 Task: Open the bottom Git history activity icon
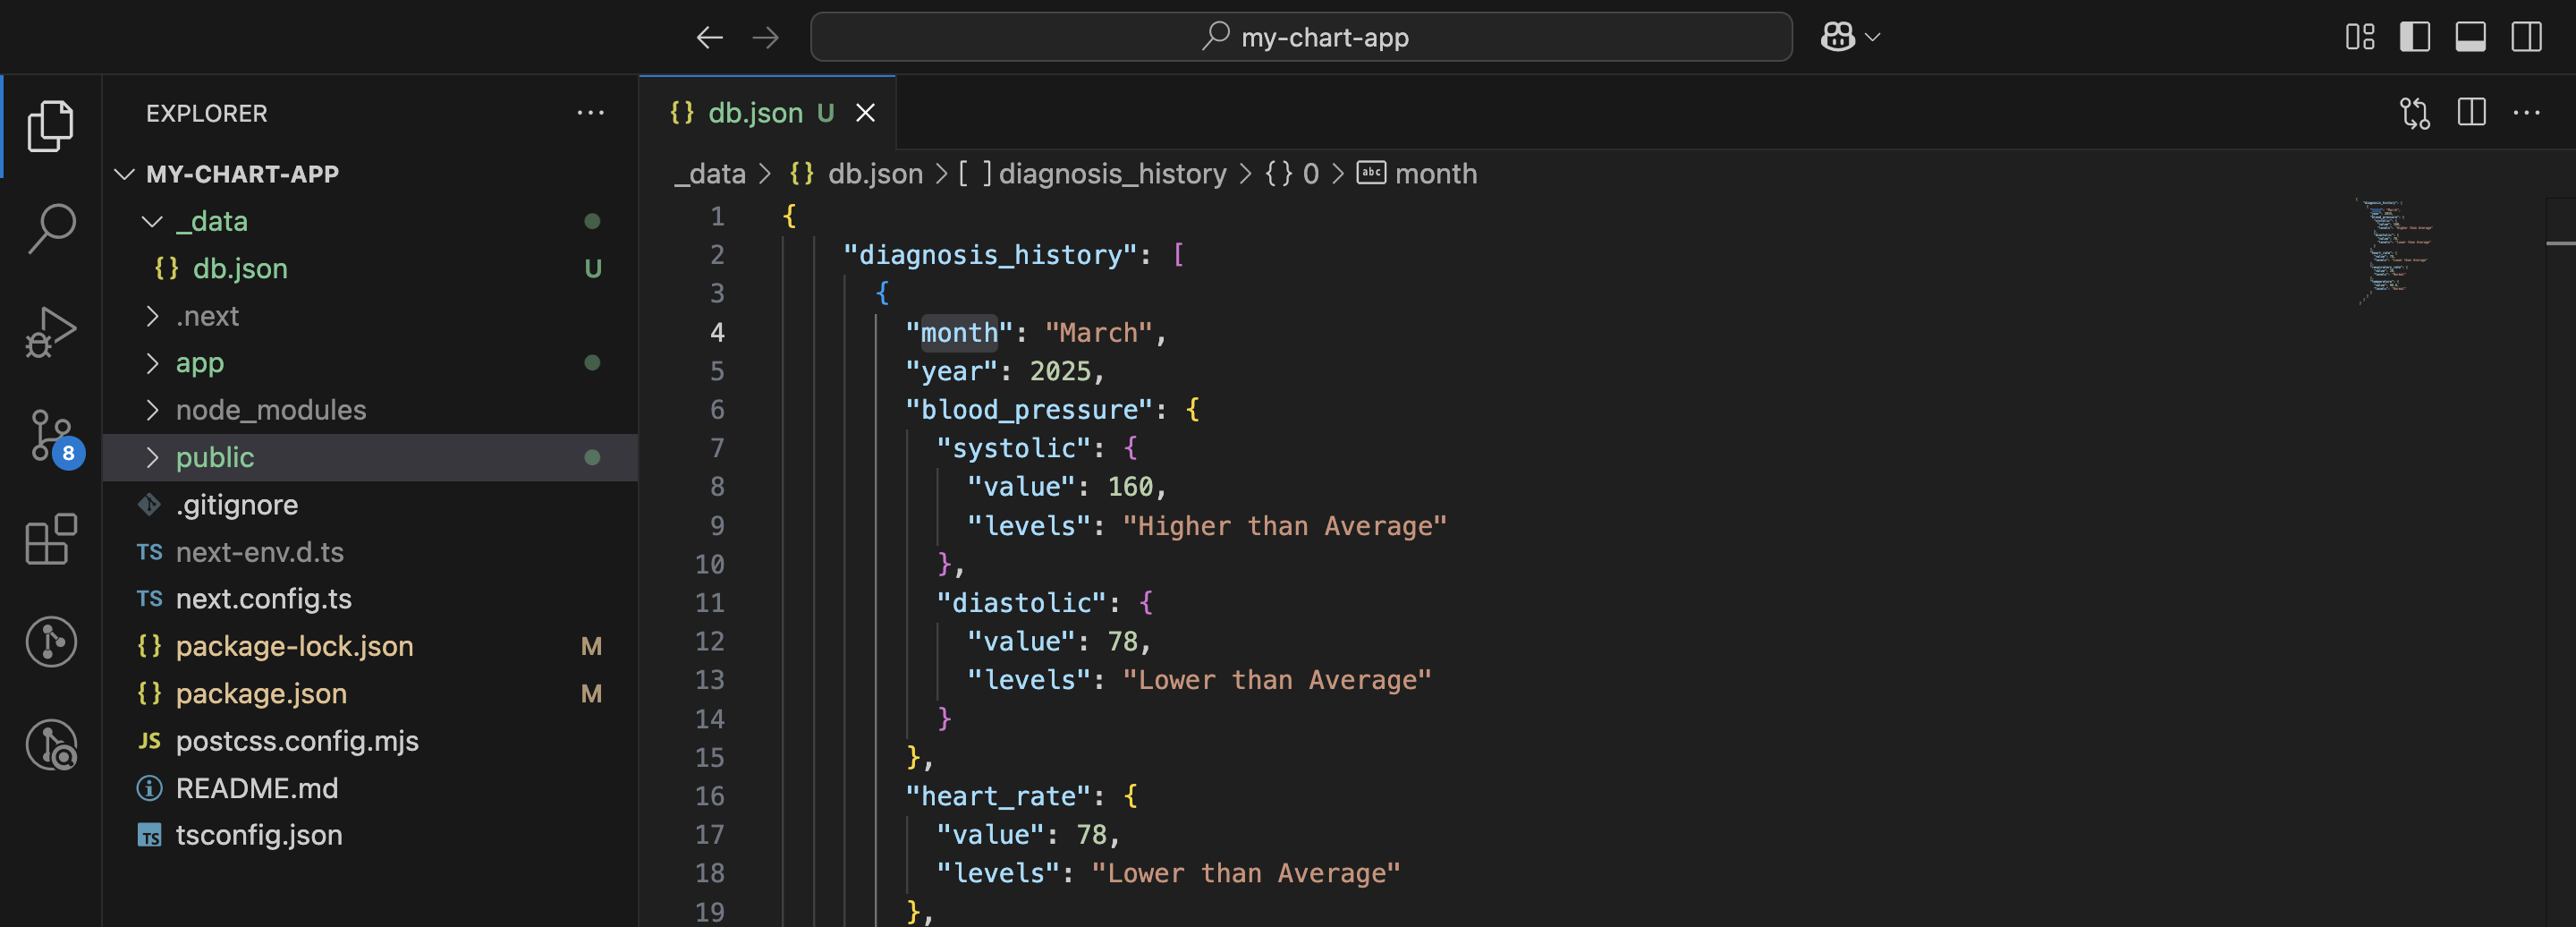51,745
